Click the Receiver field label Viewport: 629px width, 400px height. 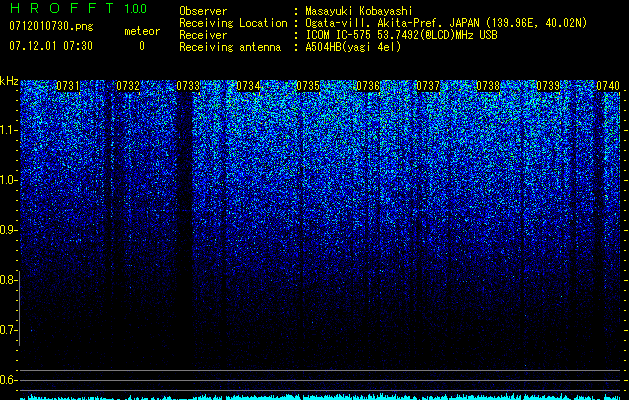[x=203, y=35]
